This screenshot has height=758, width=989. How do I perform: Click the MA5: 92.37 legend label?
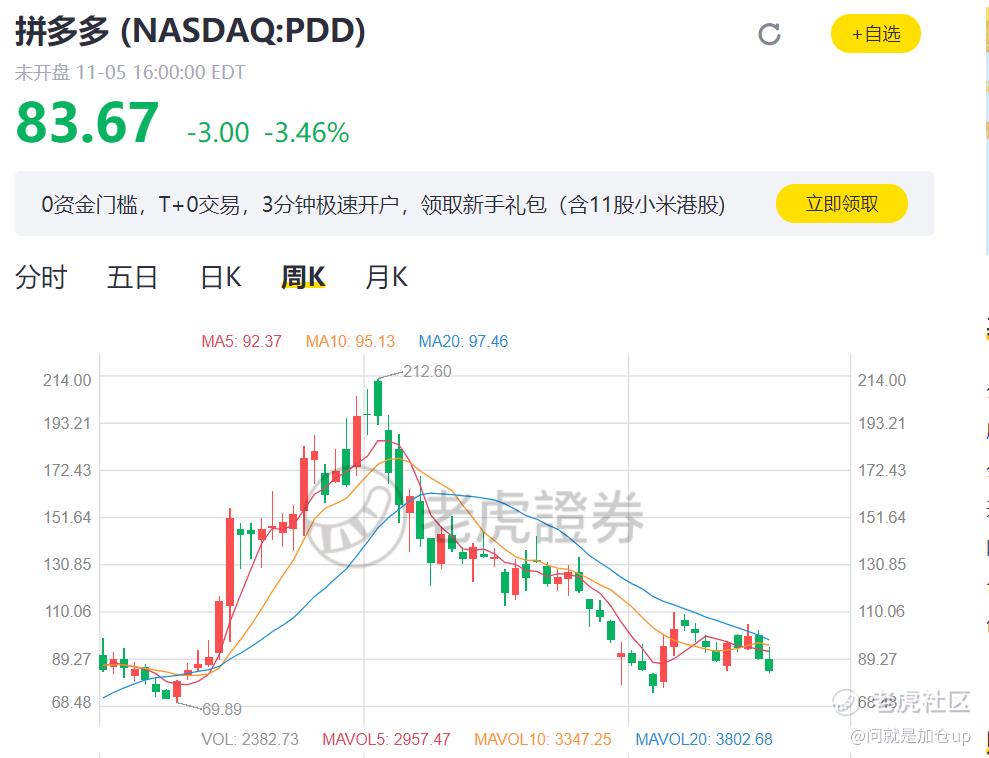[x=241, y=341]
